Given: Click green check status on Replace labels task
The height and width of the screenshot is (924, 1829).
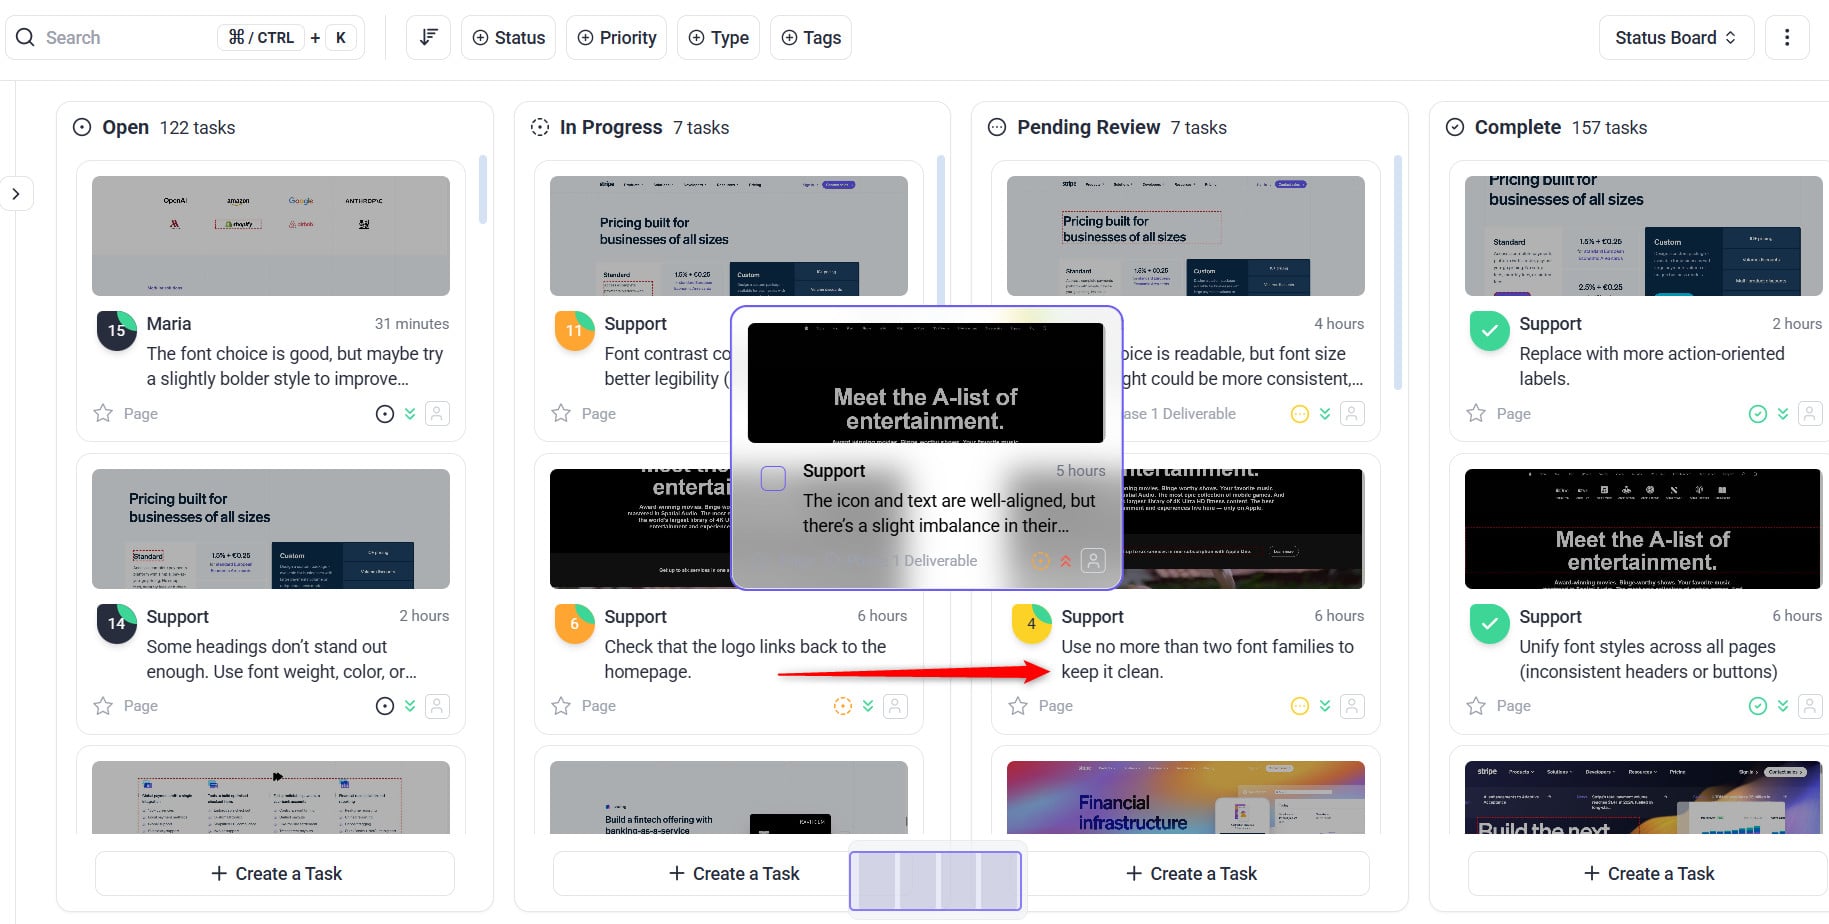Looking at the screenshot, I should coord(1757,414).
